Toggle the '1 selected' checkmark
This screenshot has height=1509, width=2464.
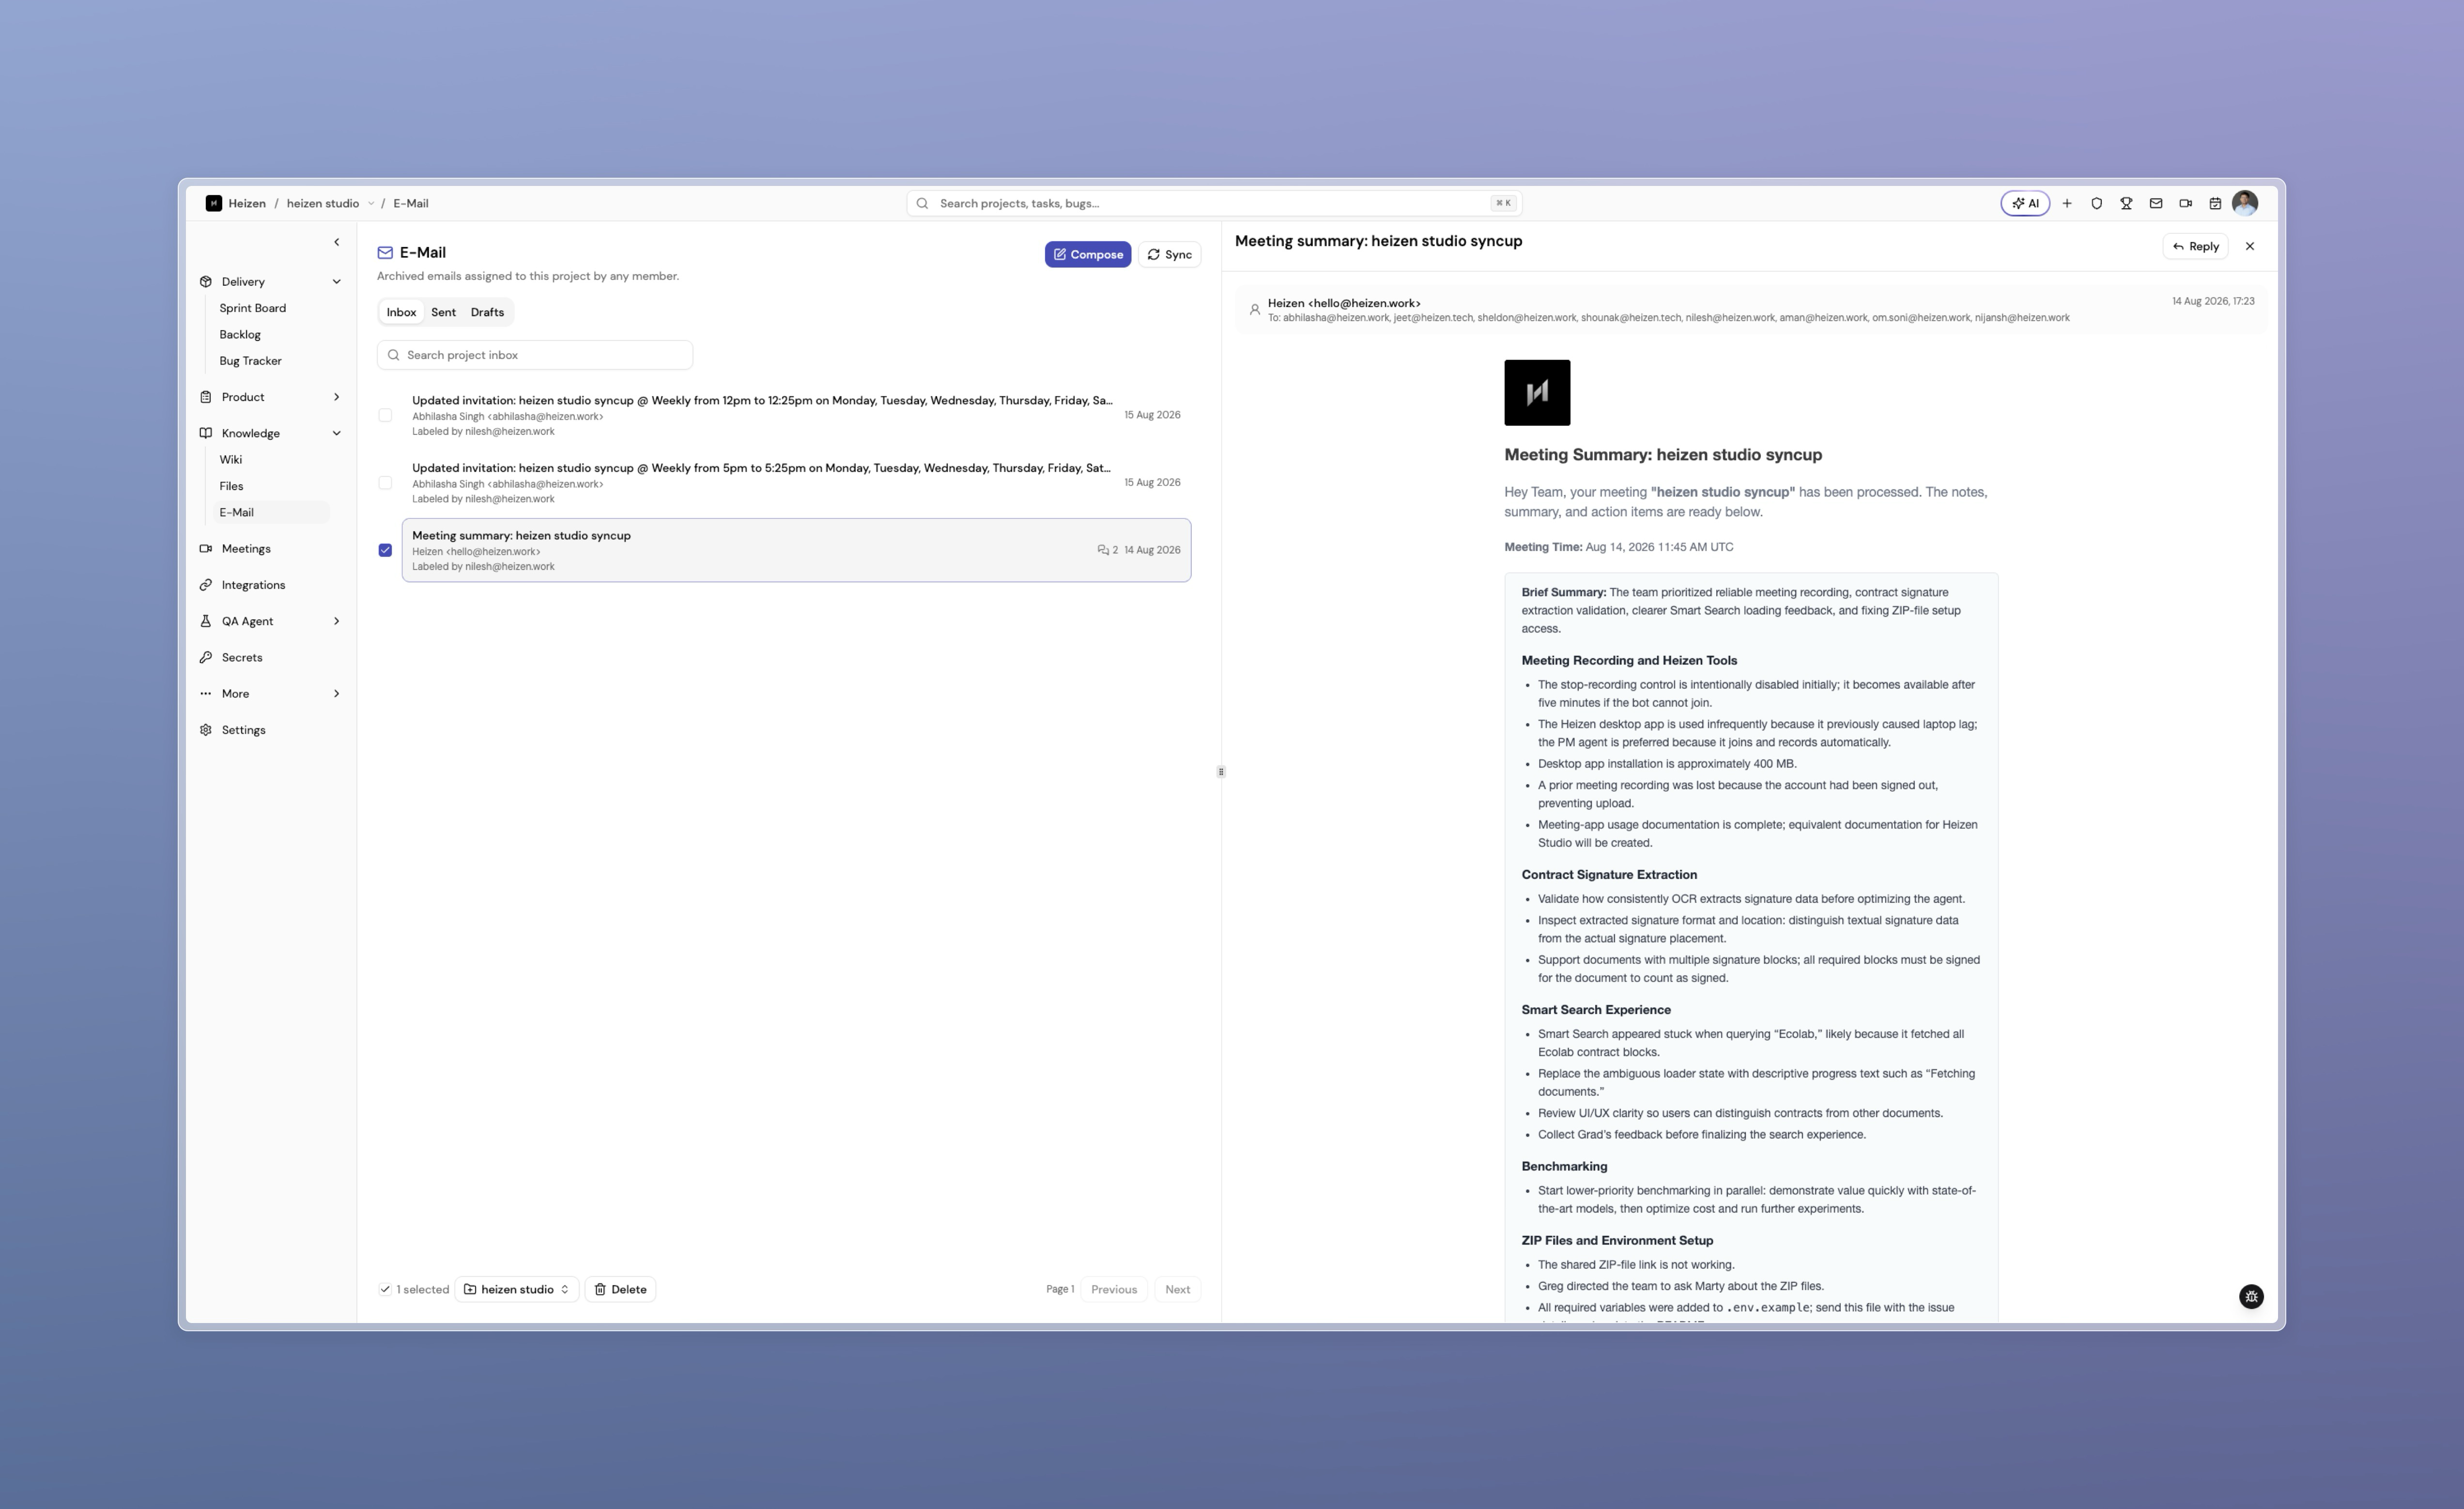385,1289
